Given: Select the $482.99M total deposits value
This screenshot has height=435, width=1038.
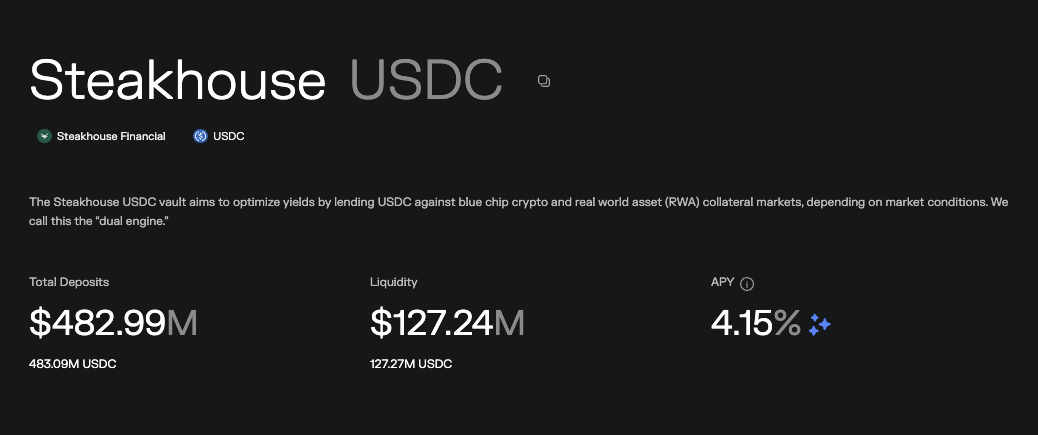Looking at the screenshot, I should [x=113, y=324].
